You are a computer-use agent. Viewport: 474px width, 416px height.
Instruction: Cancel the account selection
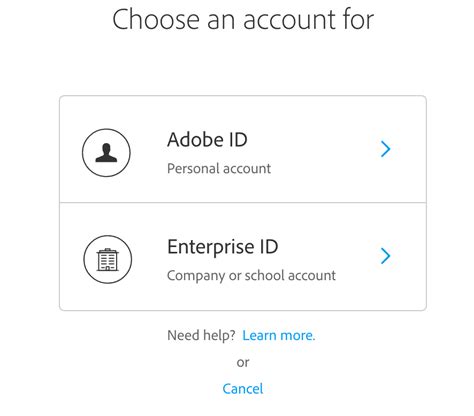point(243,389)
